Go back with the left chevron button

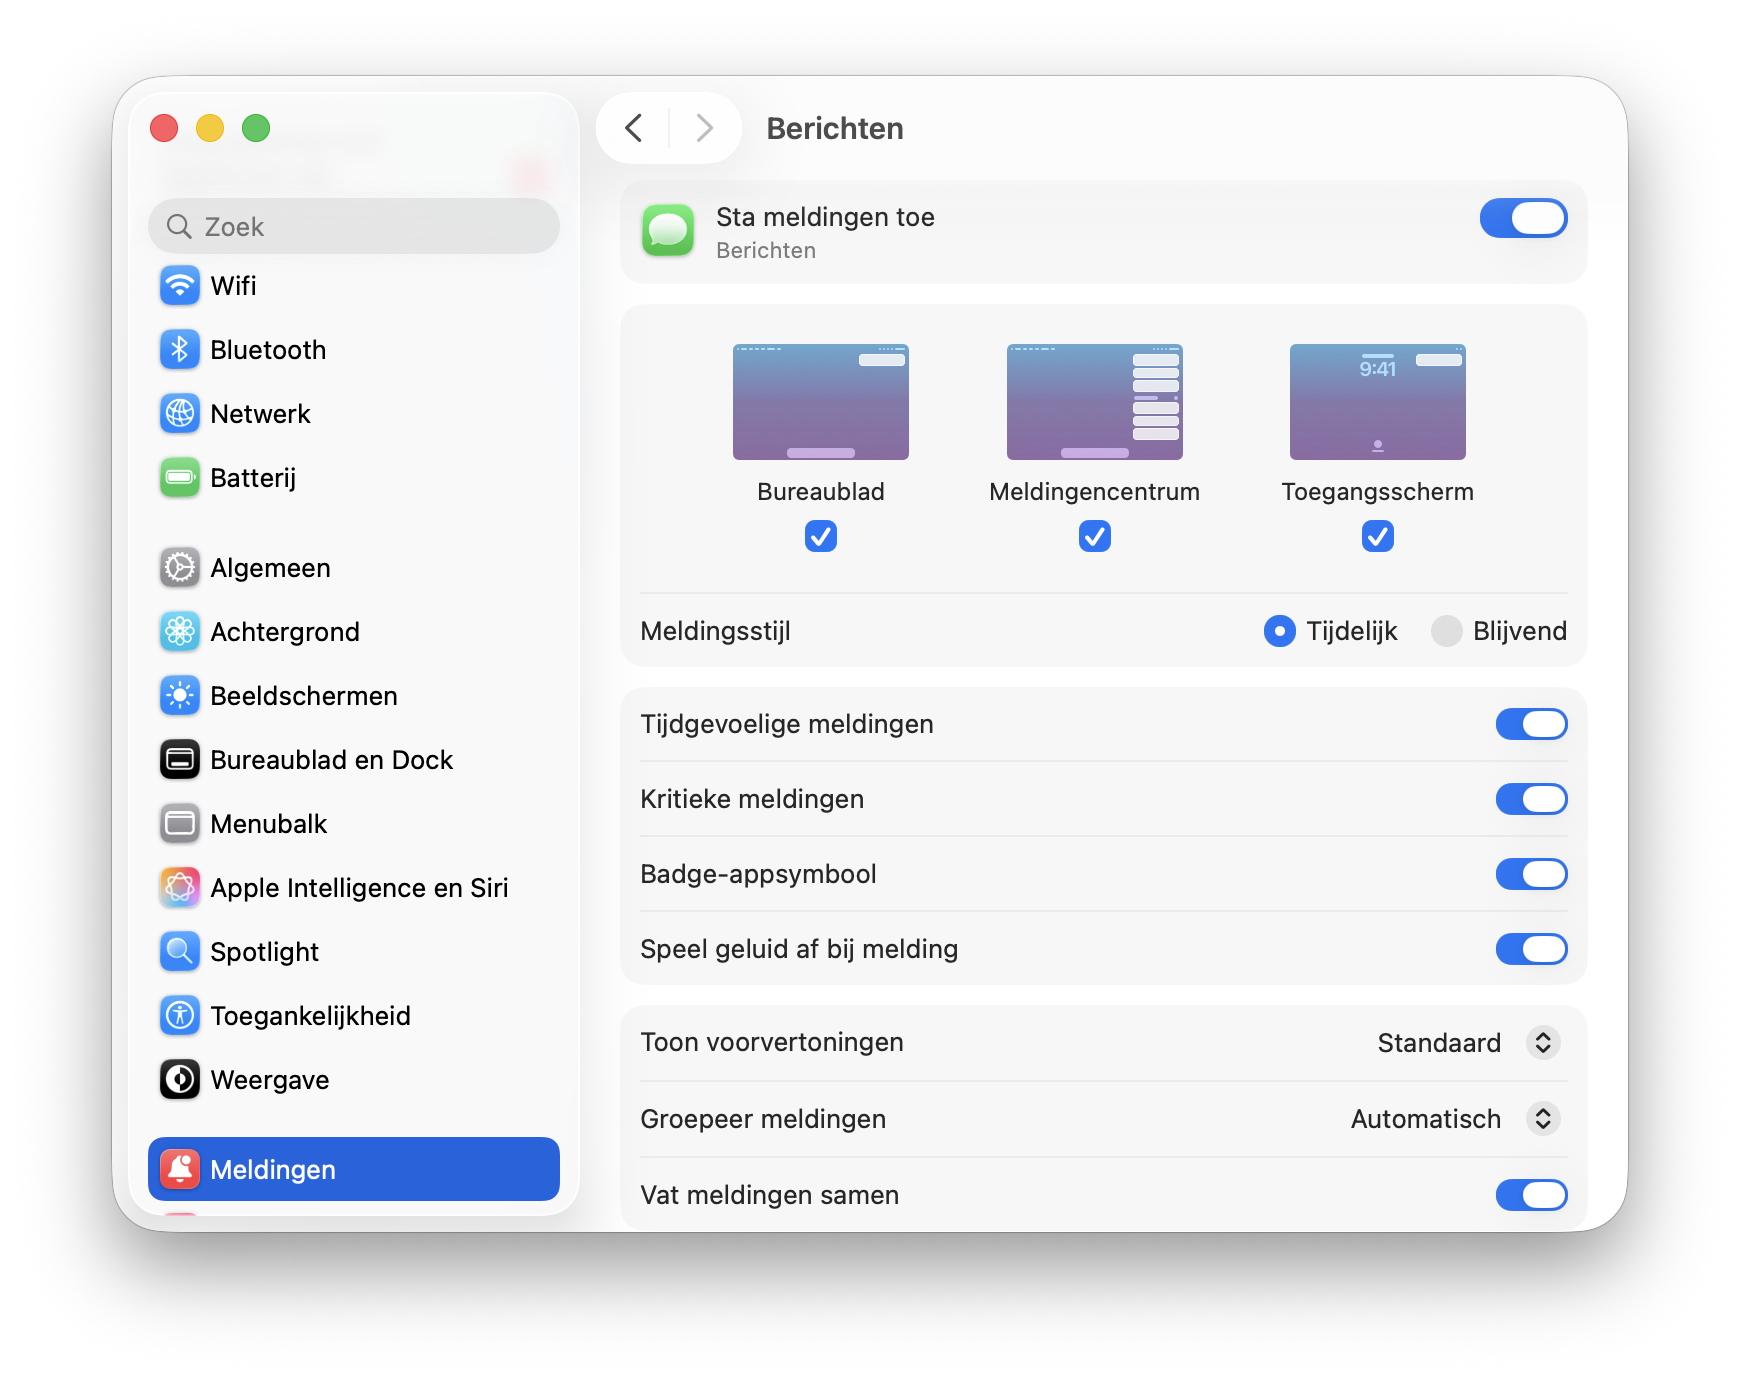click(x=634, y=128)
